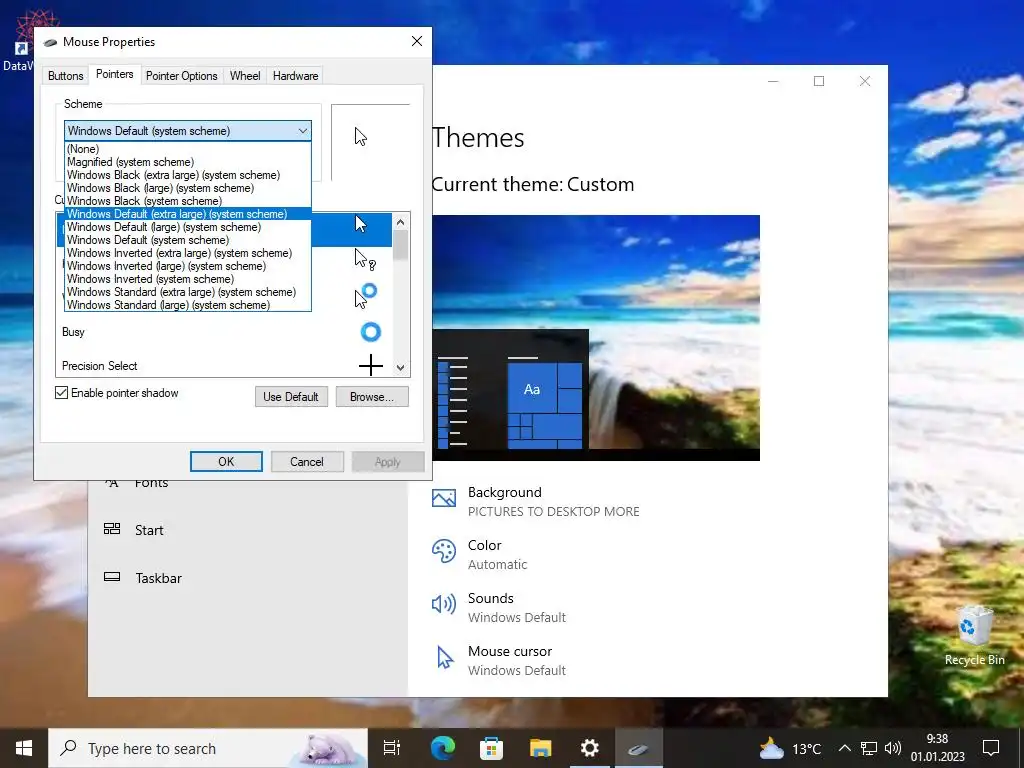Open Background link in Themes settings
The width and height of the screenshot is (1024, 768).
pyautogui.click(x=504, y=492)
